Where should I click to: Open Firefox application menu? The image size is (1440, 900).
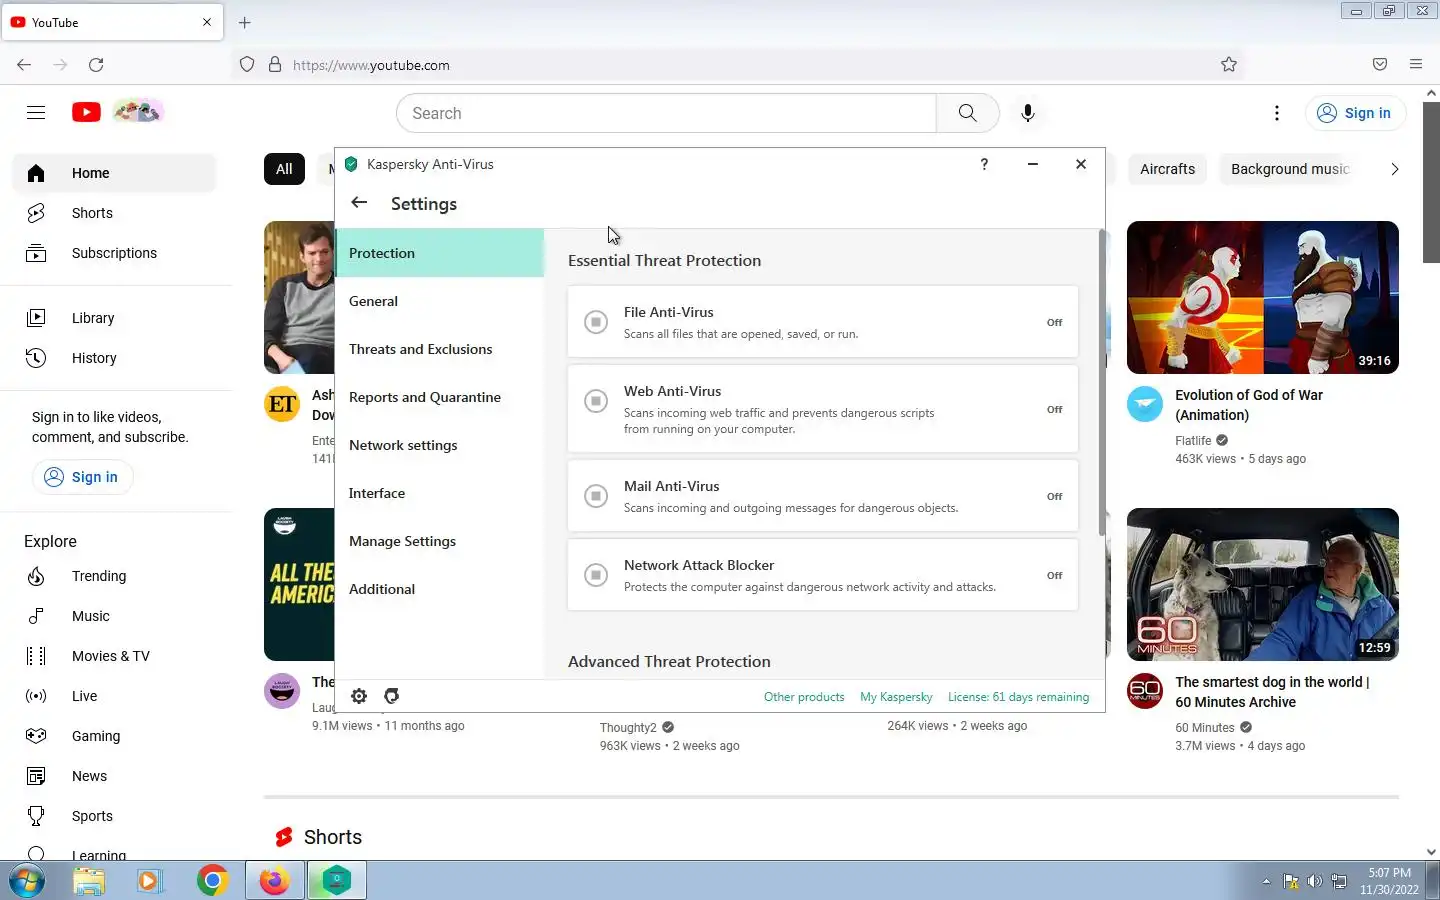[x=1416, y=64]
